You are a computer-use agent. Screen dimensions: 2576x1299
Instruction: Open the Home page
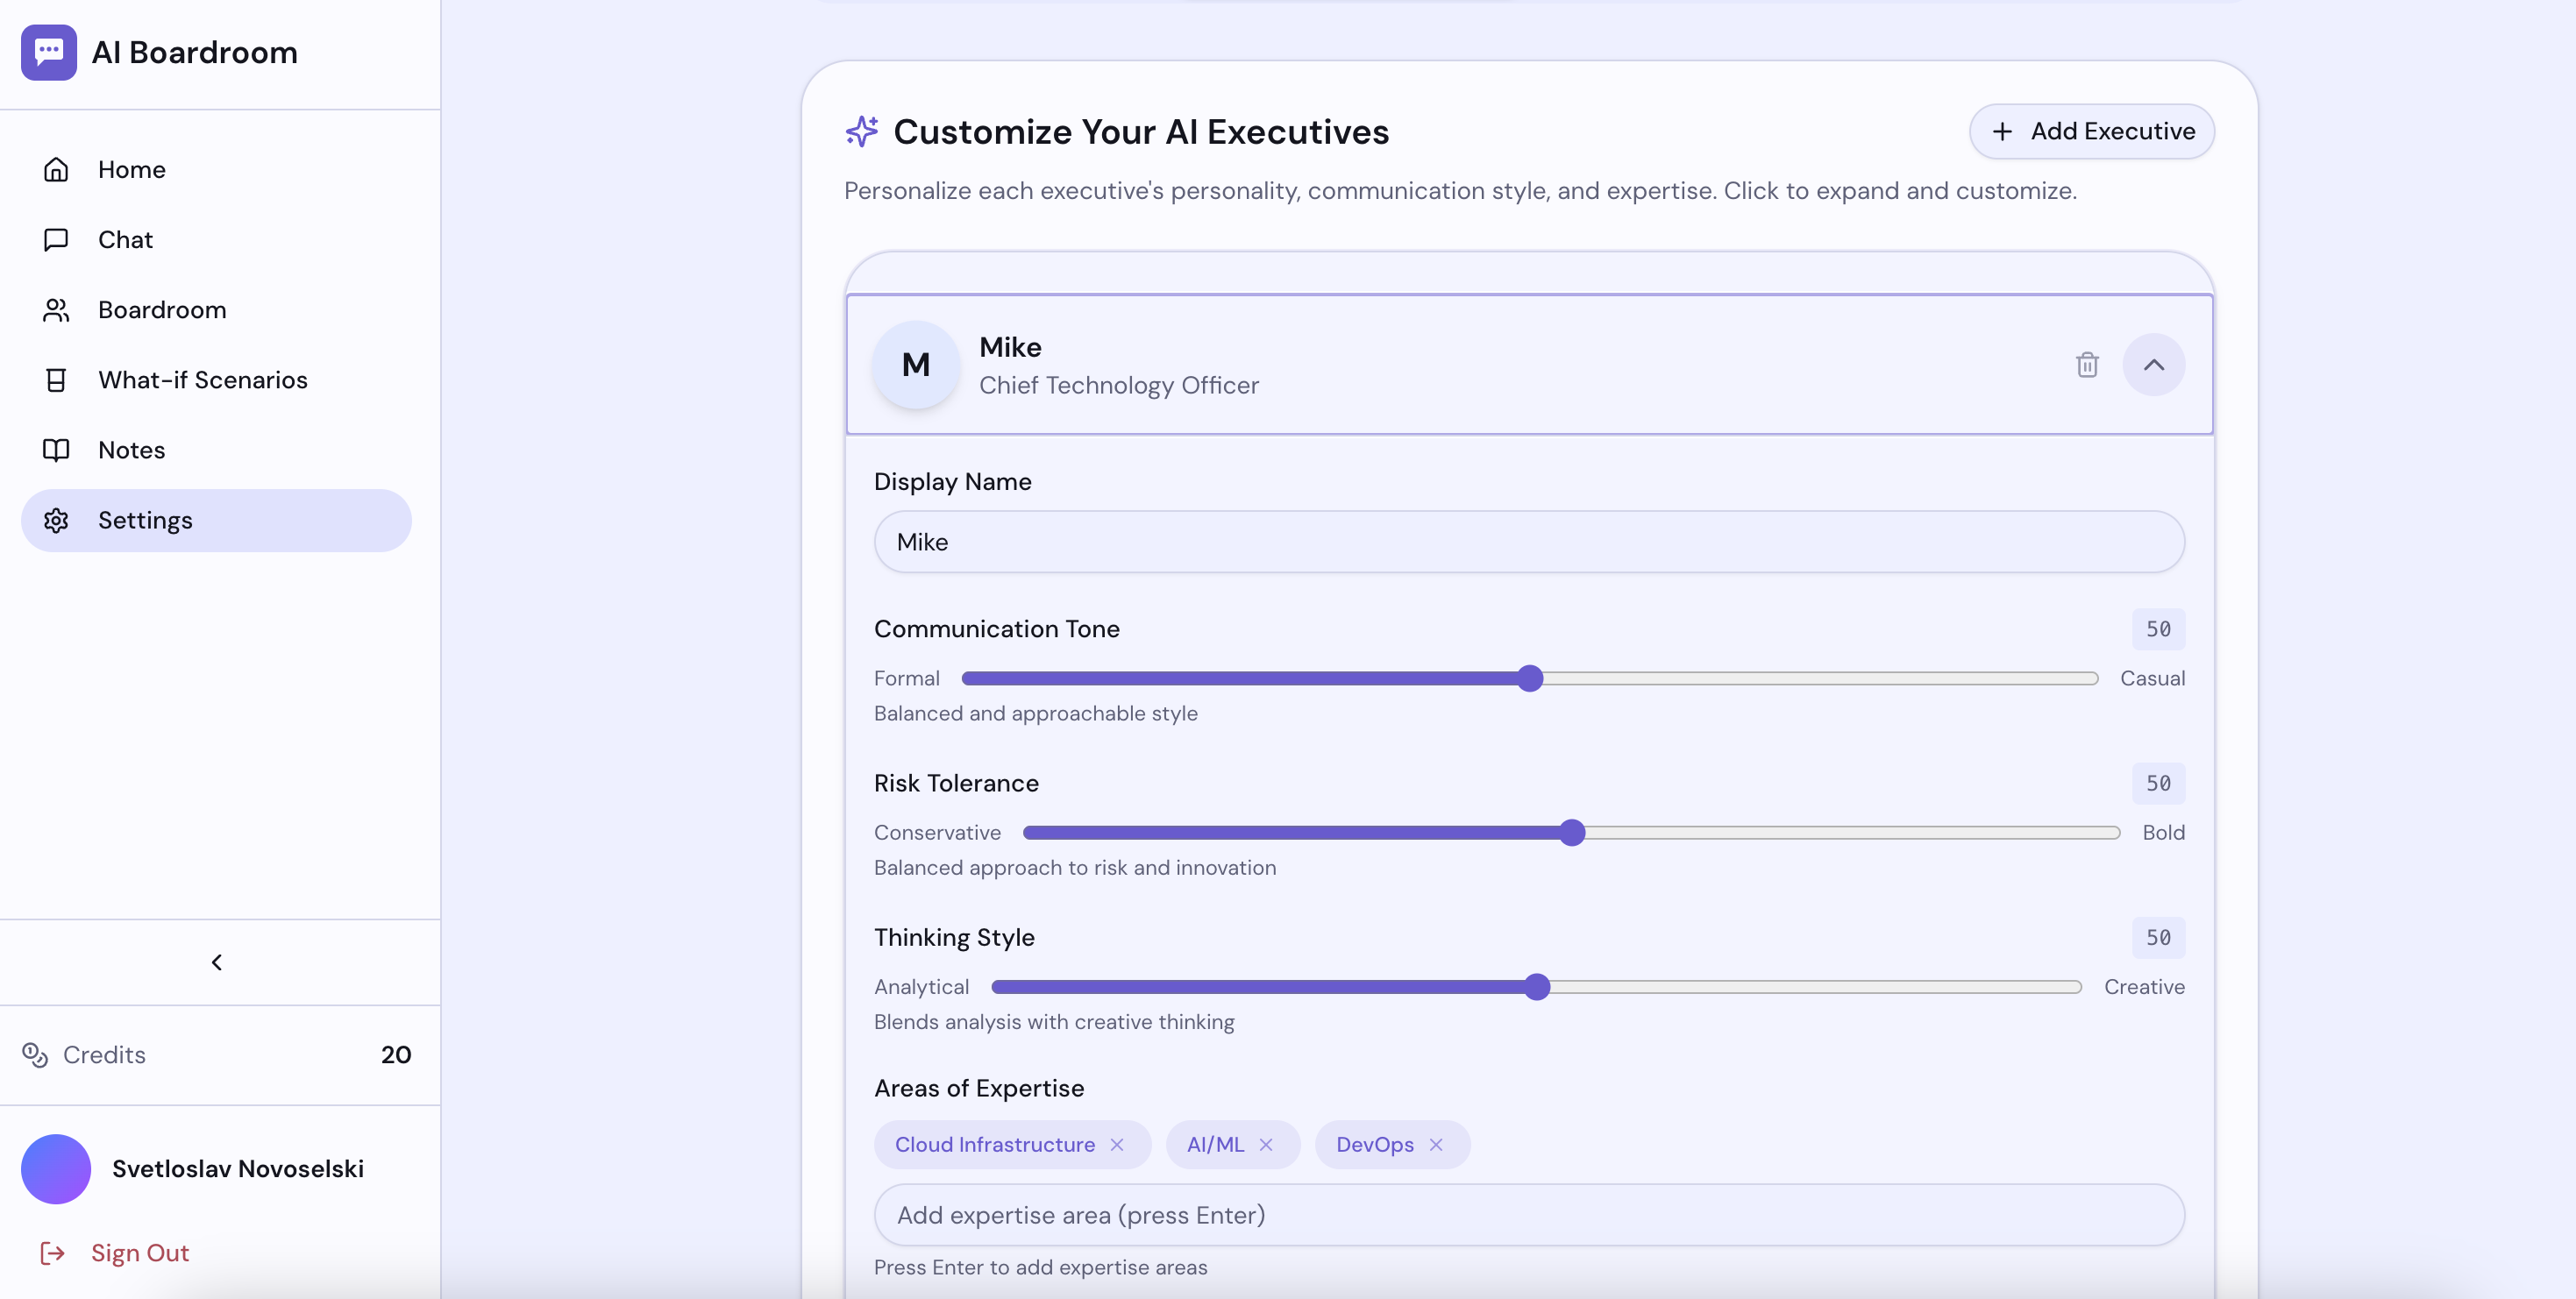click(132, 170)
